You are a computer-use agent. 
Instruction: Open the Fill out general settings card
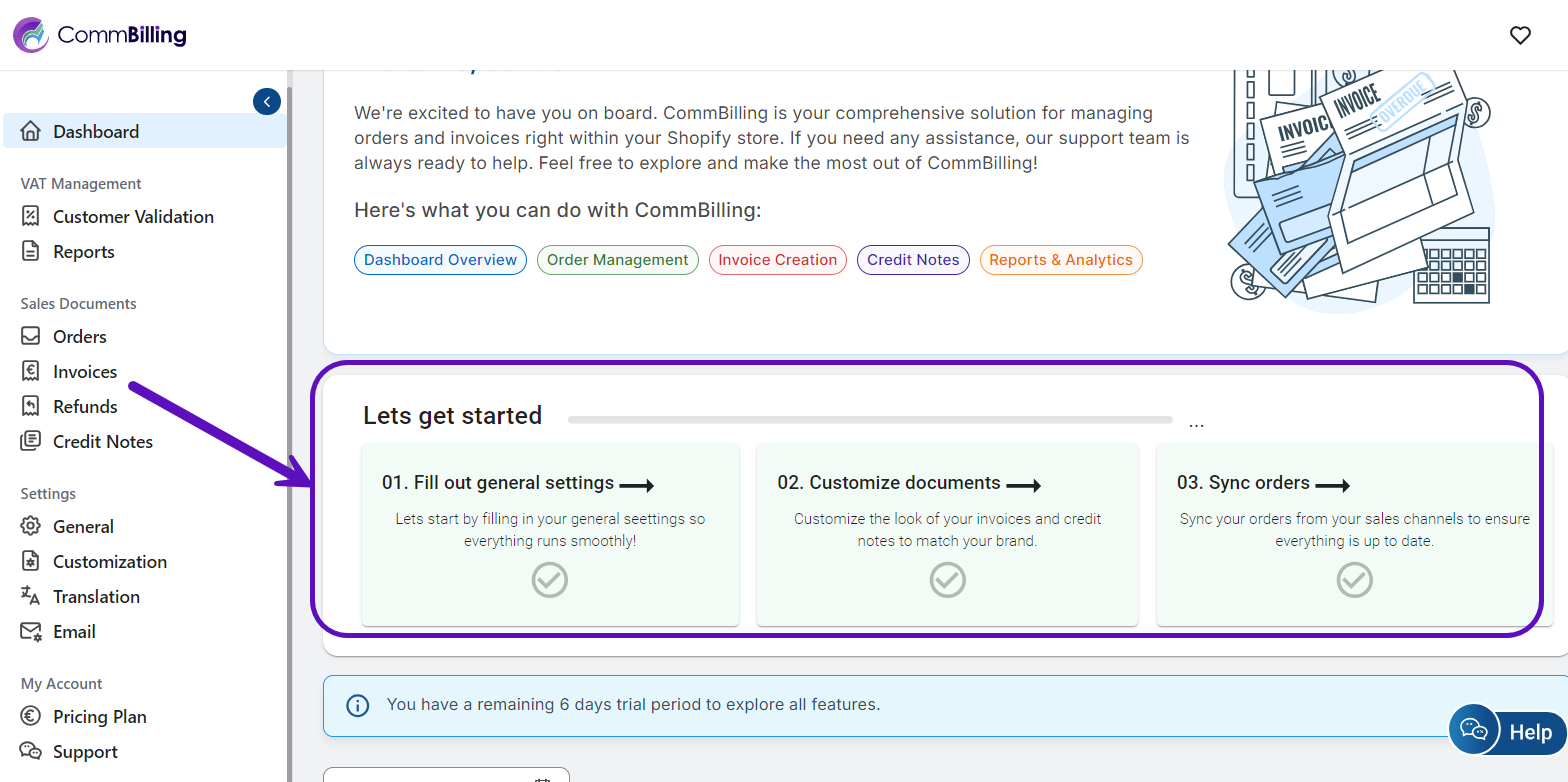tap(550, 535)
